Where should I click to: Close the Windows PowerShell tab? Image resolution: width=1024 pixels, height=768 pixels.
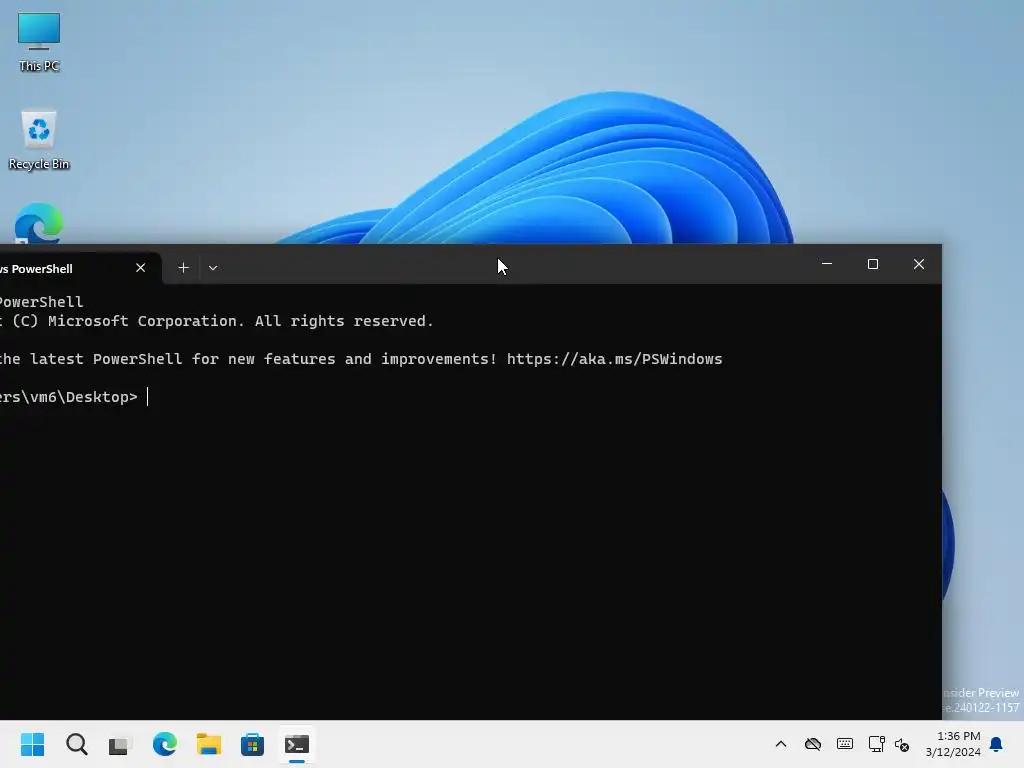point(140,268)
